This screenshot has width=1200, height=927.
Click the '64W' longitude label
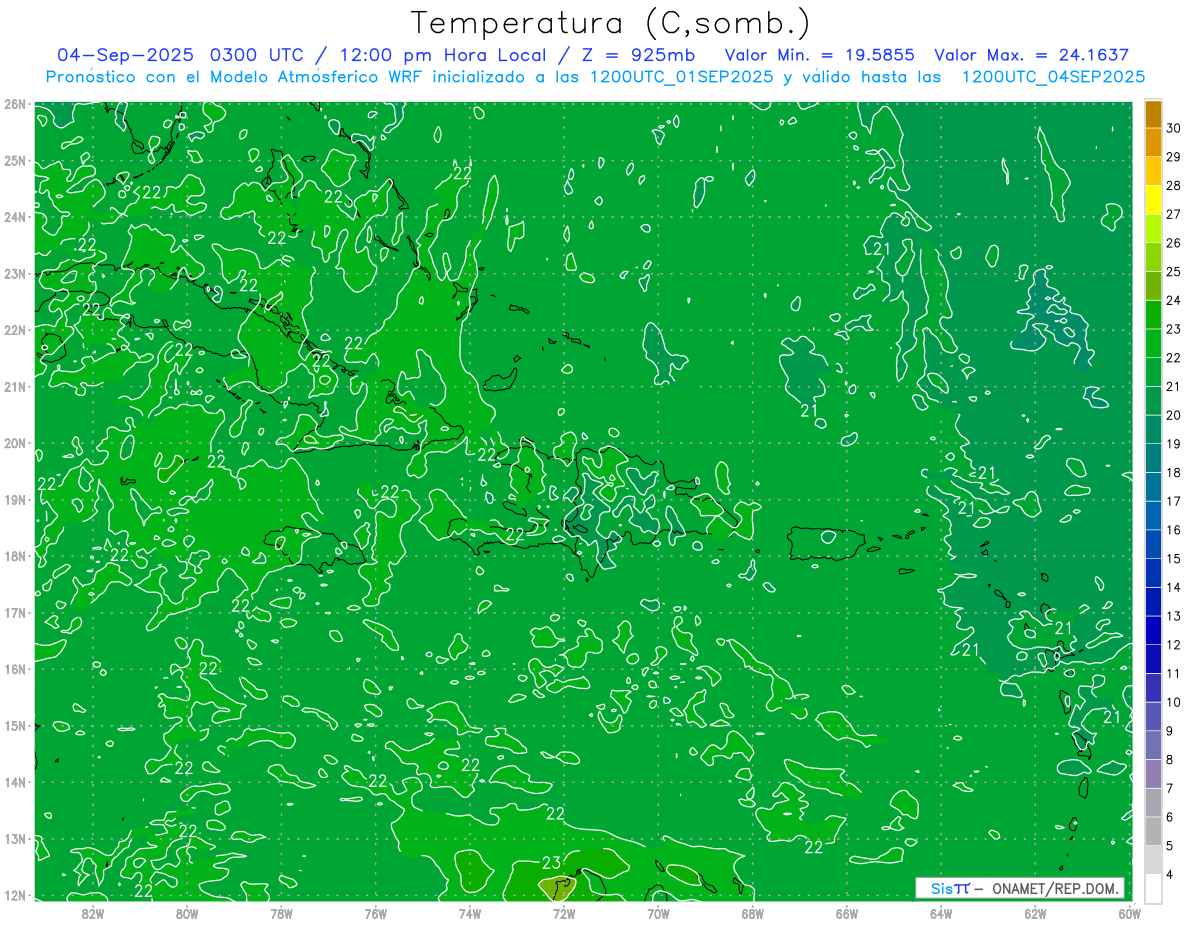(x=940, y=913)
